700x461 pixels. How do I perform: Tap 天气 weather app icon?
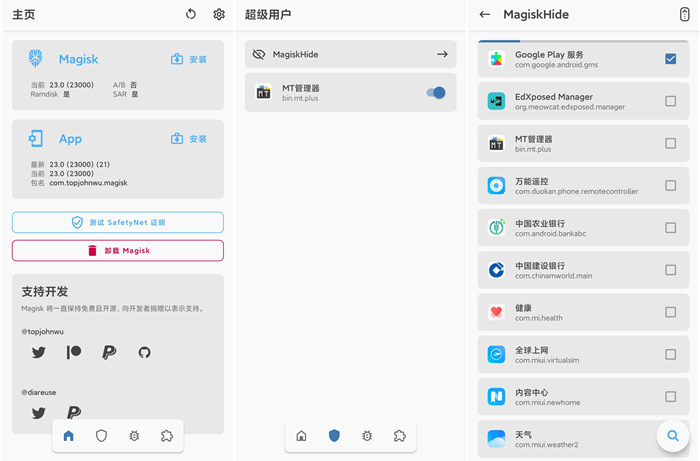click(496, 439)
